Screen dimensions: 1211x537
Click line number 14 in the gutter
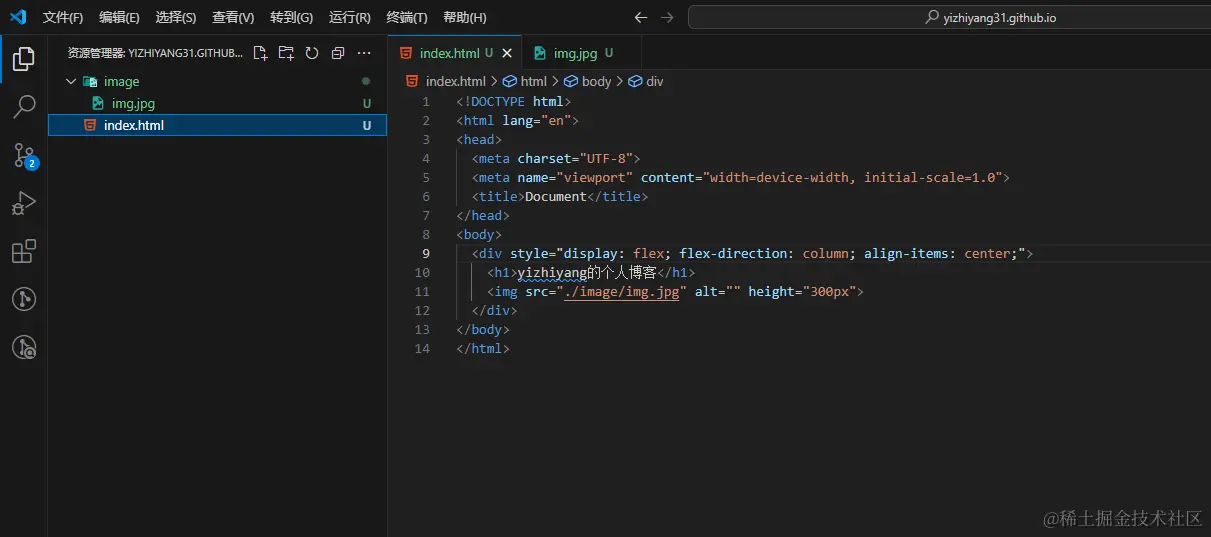tap(423, 348)
